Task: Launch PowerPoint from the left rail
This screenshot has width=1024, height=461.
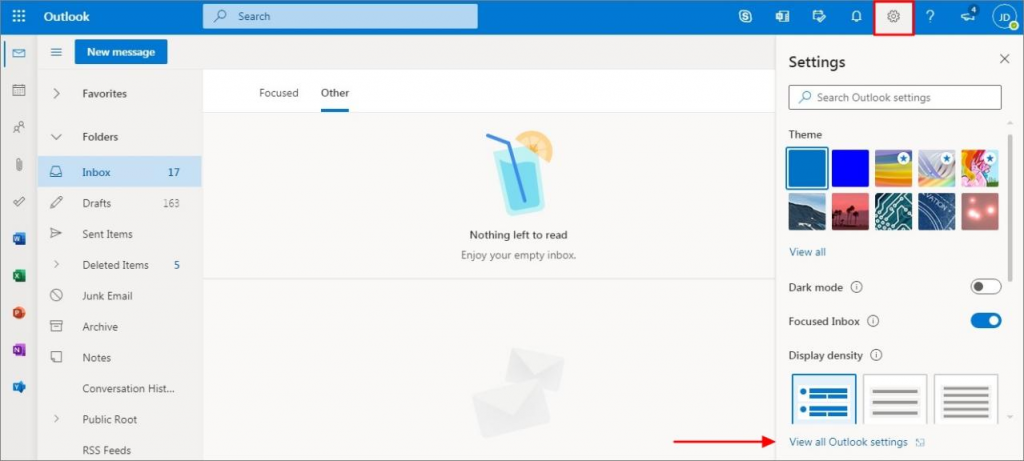Action: (19, 313)
